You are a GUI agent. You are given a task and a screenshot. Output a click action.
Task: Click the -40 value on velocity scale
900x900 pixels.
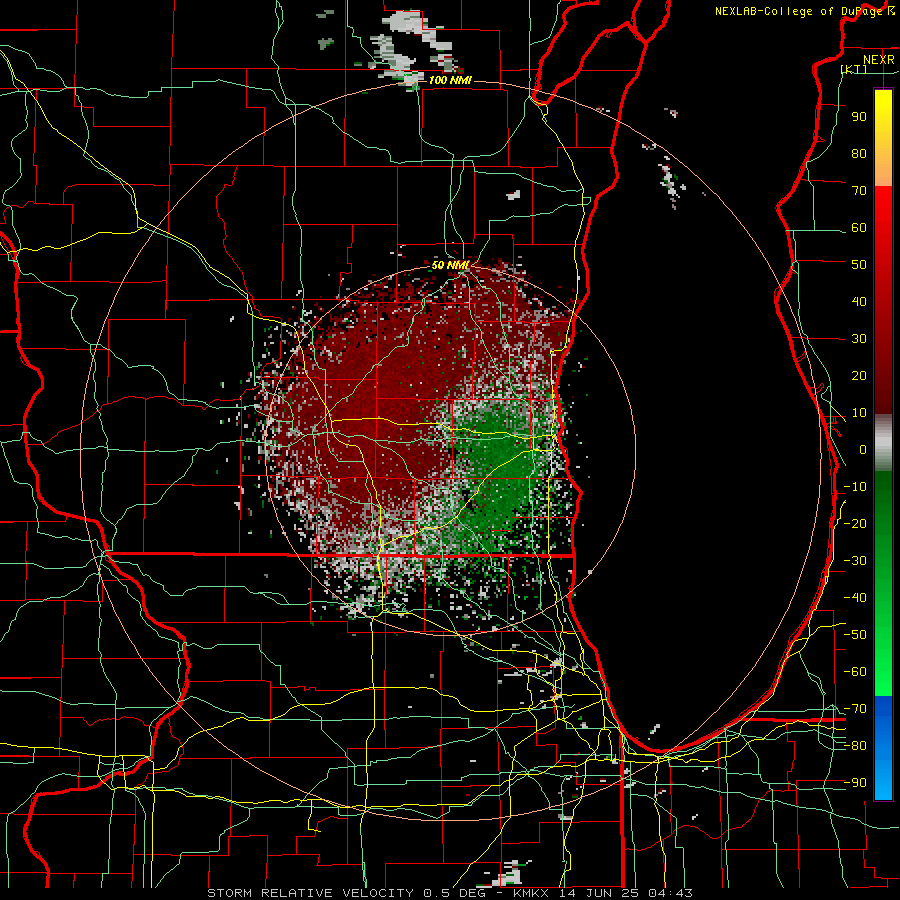[855, 598]
